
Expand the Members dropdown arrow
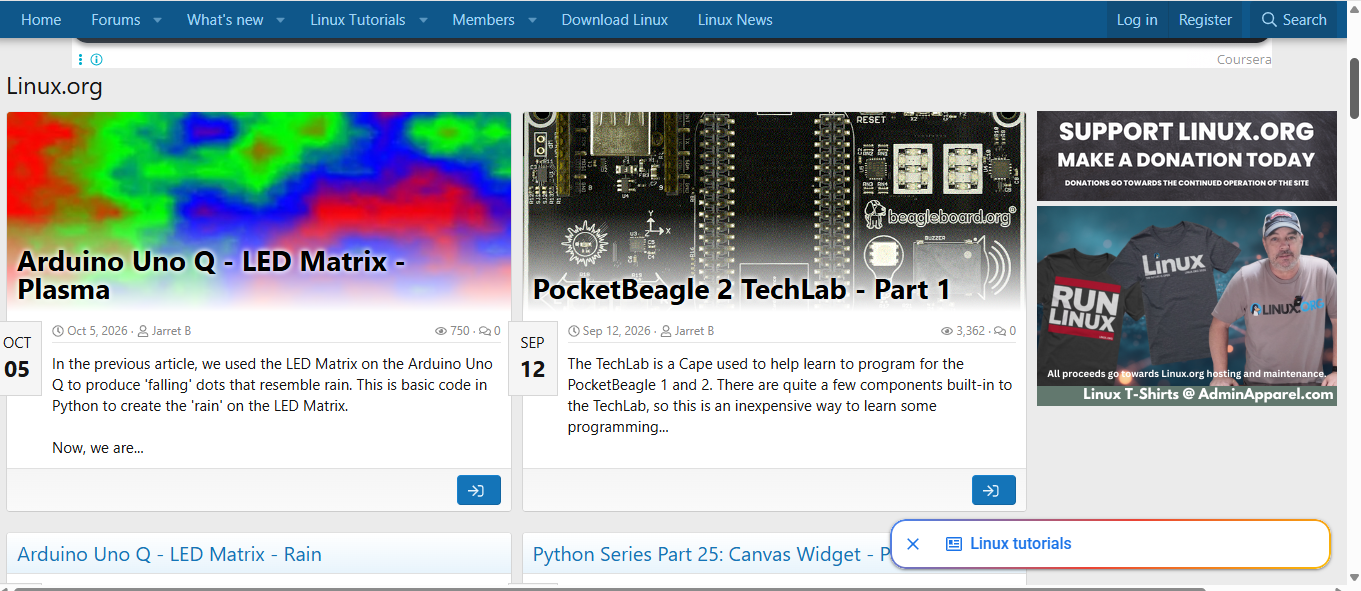tap(532, 20)
